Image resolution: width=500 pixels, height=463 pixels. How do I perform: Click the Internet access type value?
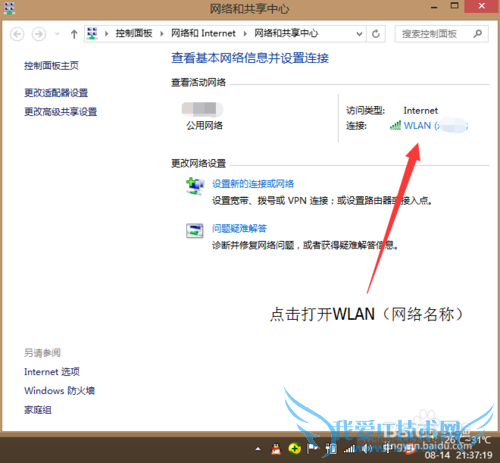[421, 110]
